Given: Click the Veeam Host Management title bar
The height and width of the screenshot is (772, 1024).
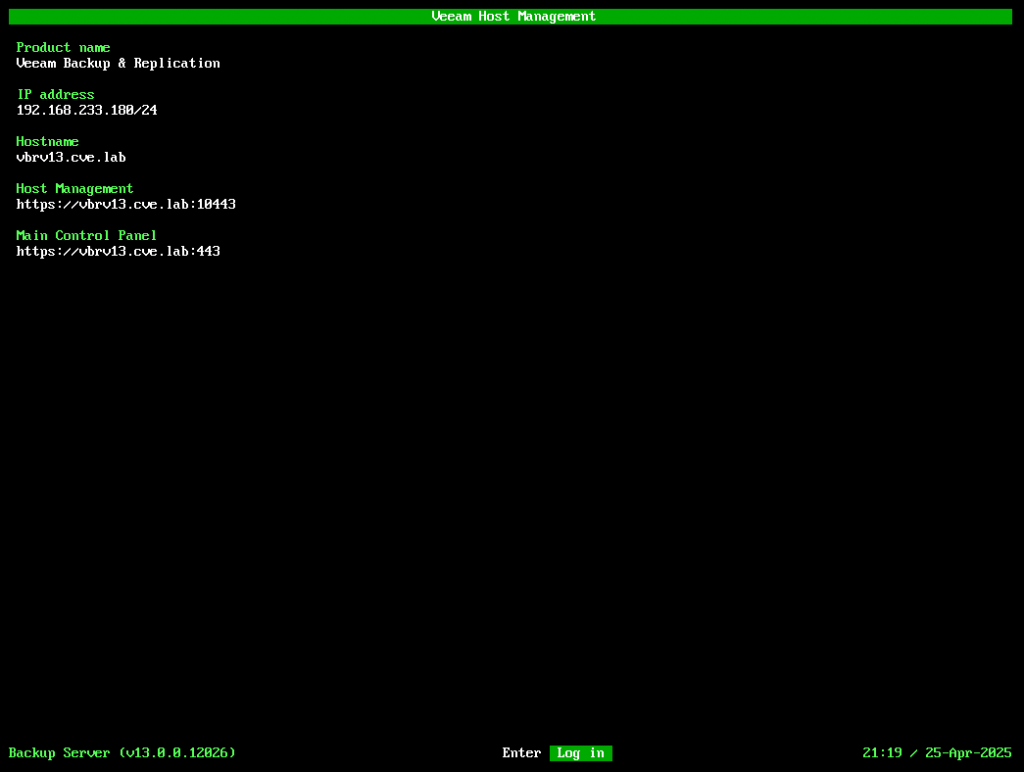Looking at the screenshot, I should [x=512, y=16].
